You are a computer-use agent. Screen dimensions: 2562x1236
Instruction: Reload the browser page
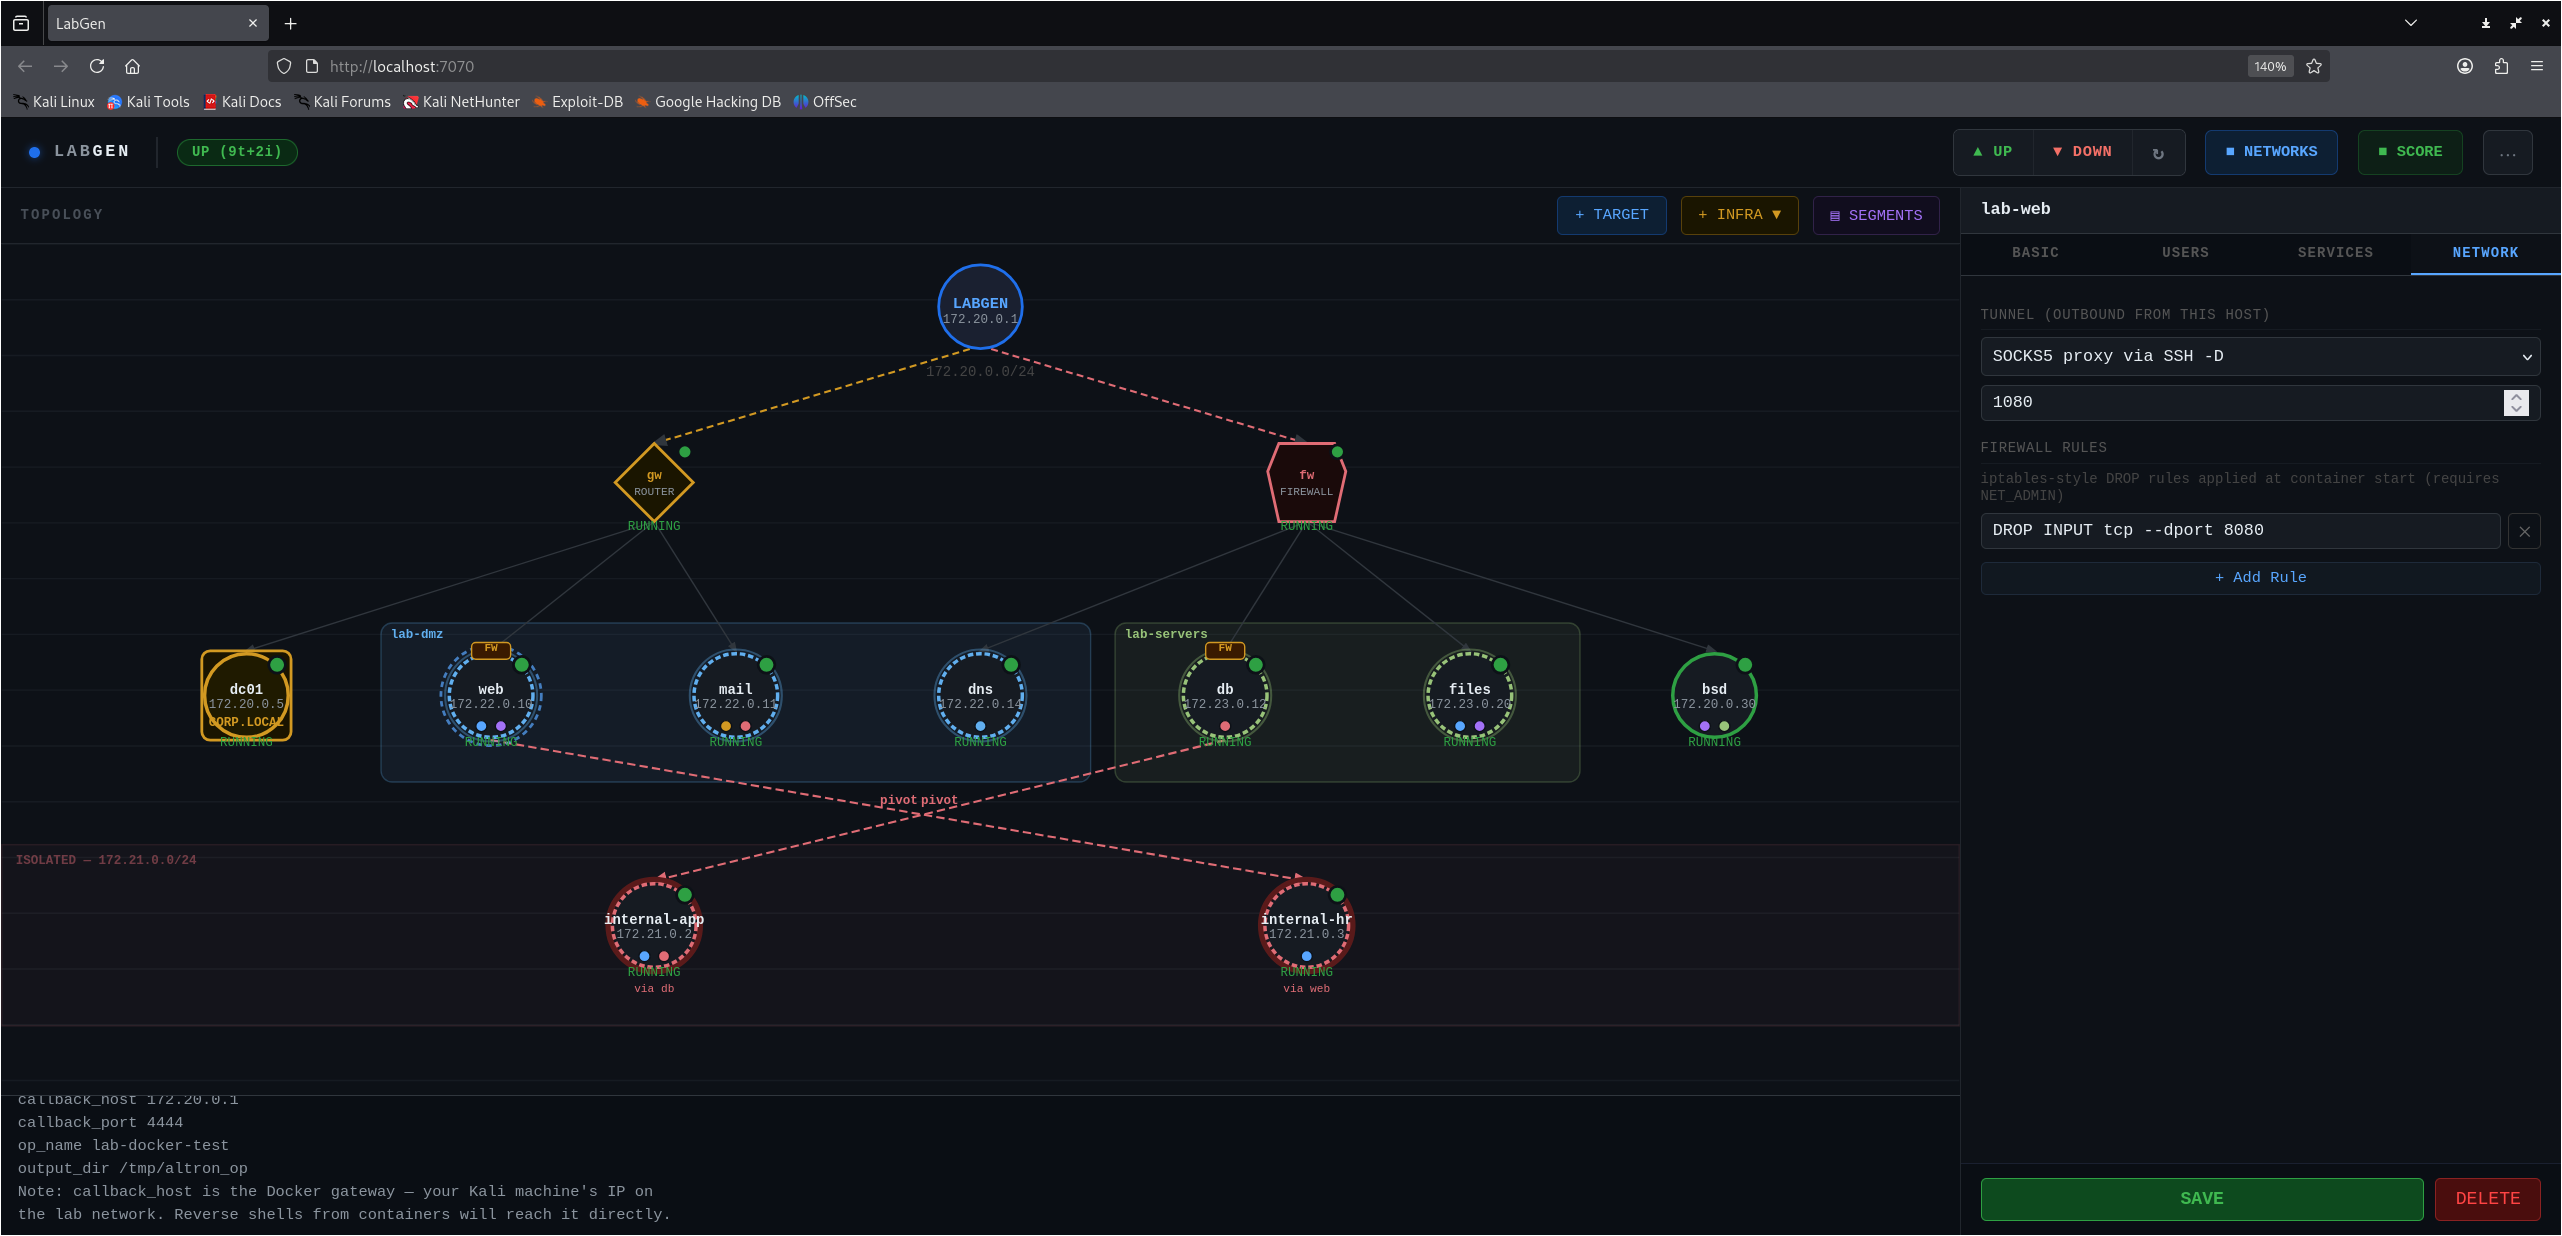pyautogui.click(x=97, y=66)
